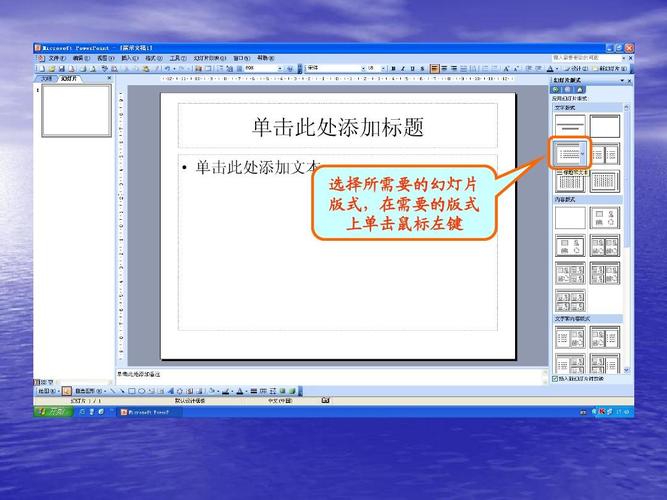Image resolution: width=667 pixels, height=500 pixels.
Task: Click the New document icon in toolbar
Action: coord(42,69)
